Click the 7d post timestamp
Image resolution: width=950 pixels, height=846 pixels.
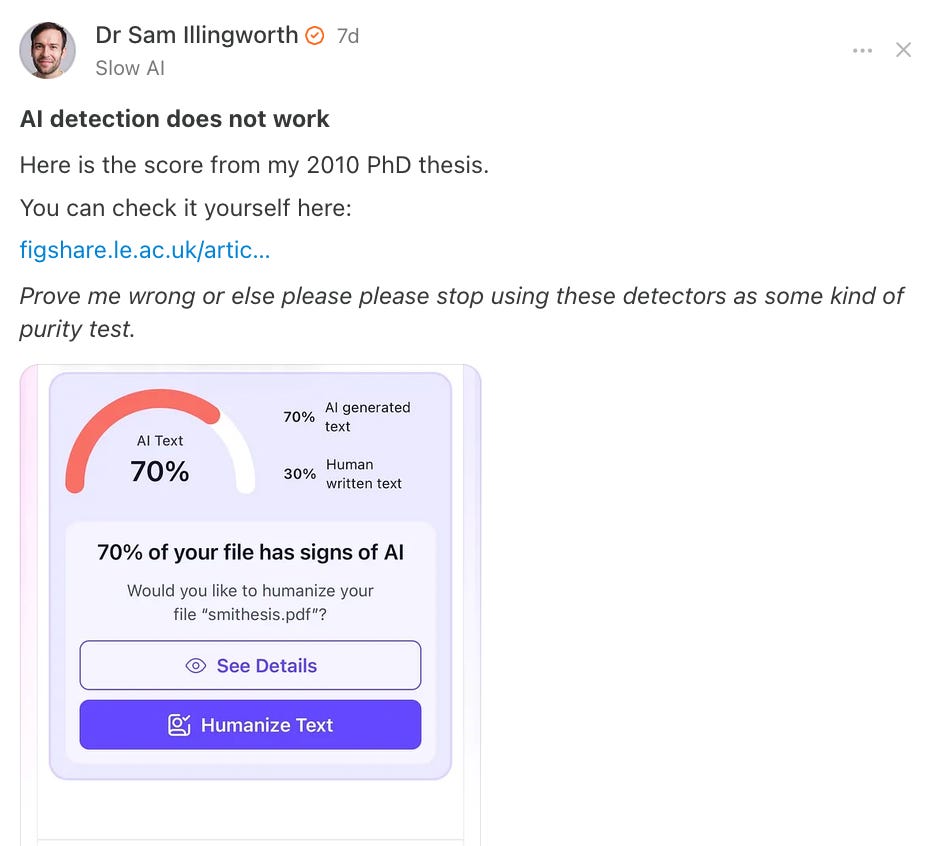[348, 36]
